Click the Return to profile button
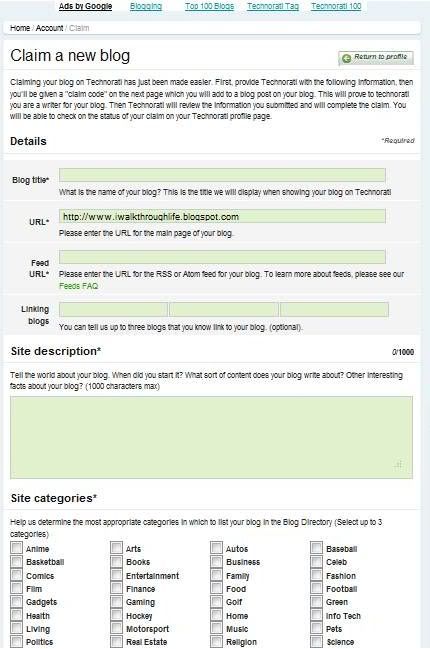The width and height of the screenshot is (430, 649). tap(375, 58)
